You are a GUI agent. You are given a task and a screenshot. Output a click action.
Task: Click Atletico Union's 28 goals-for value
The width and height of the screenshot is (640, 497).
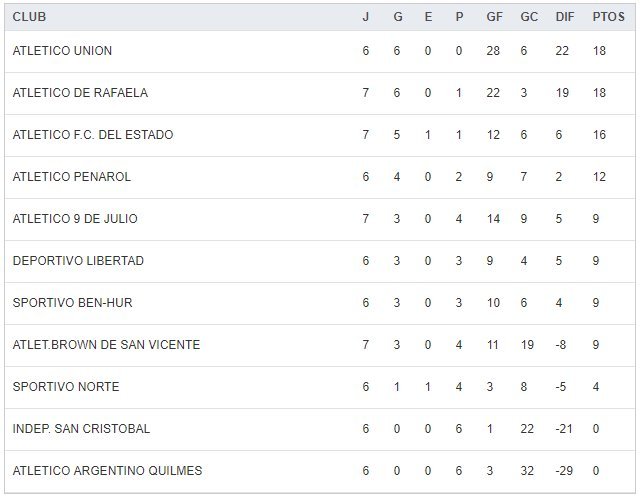point(494,51)
